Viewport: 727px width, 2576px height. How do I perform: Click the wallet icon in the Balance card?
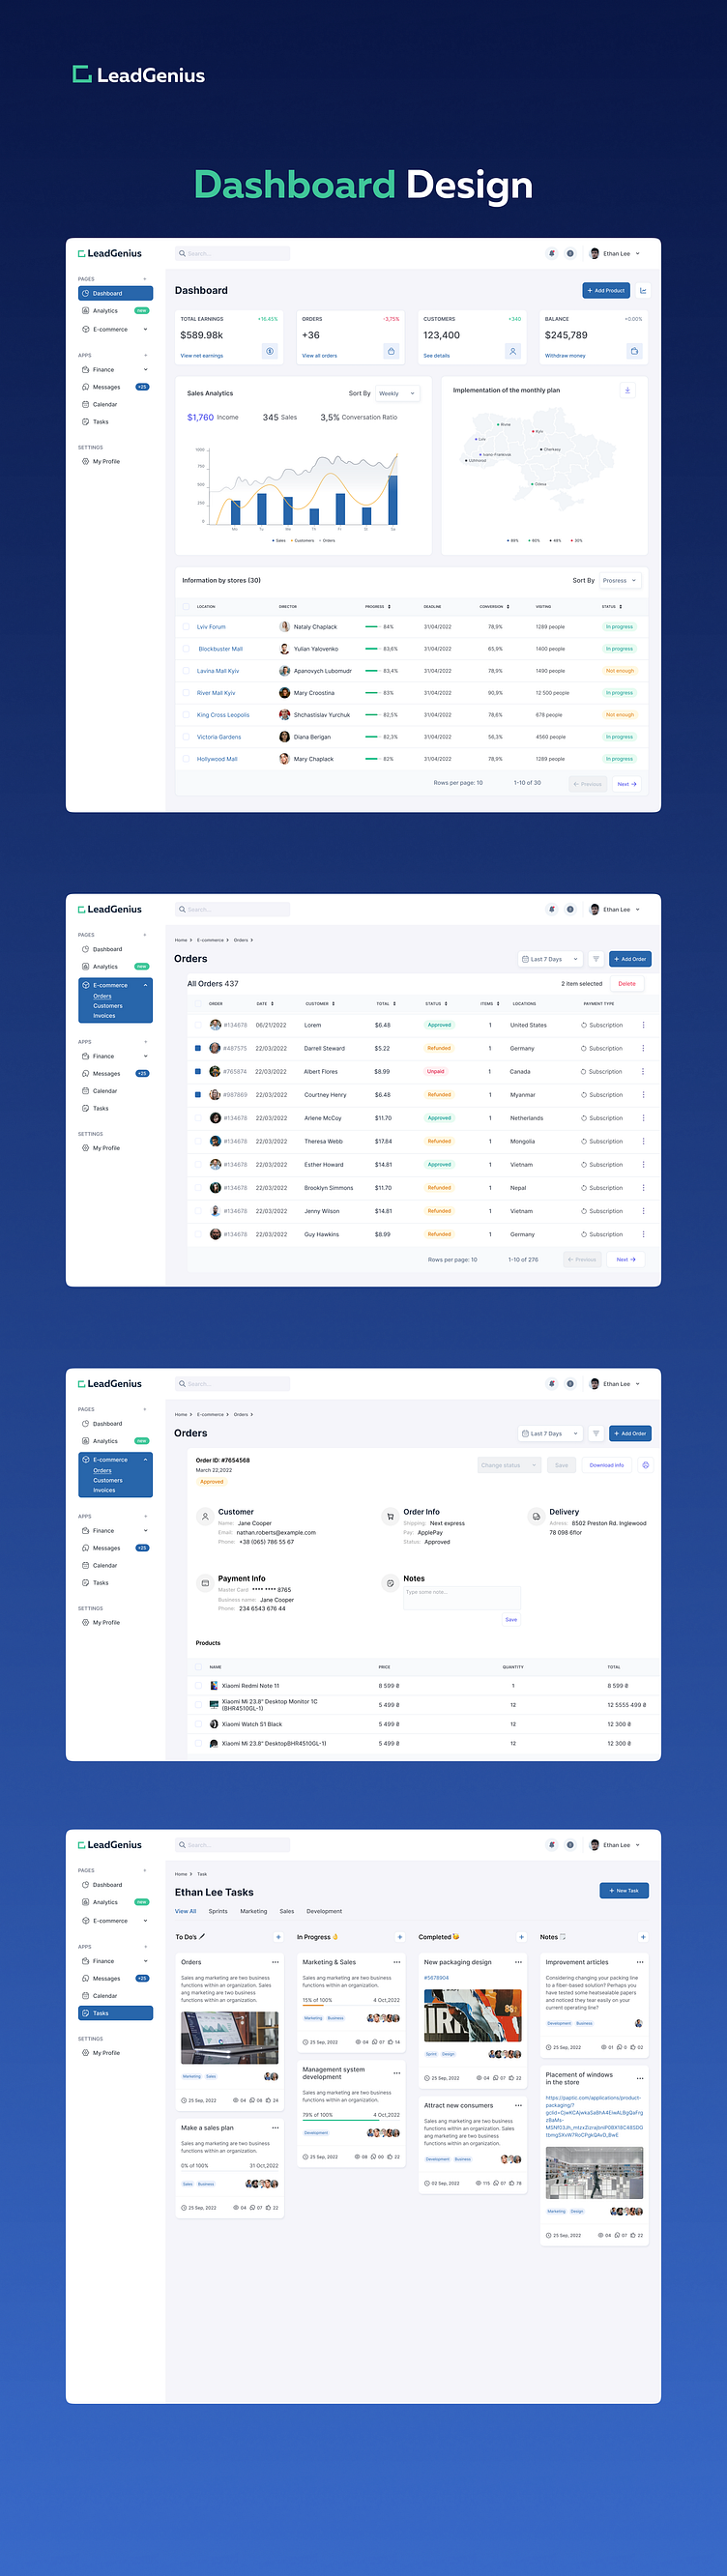(634, 351)
